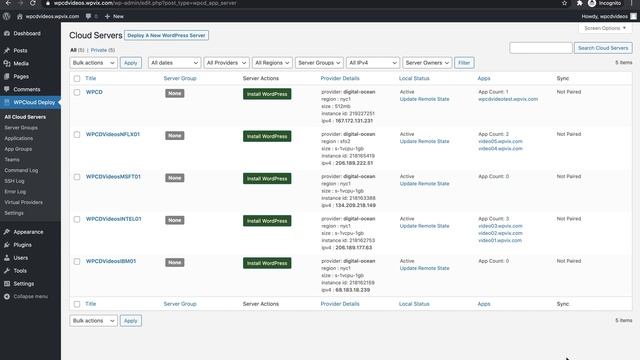
Task: Open the All Providers dropdown
Action: [226, 63]
